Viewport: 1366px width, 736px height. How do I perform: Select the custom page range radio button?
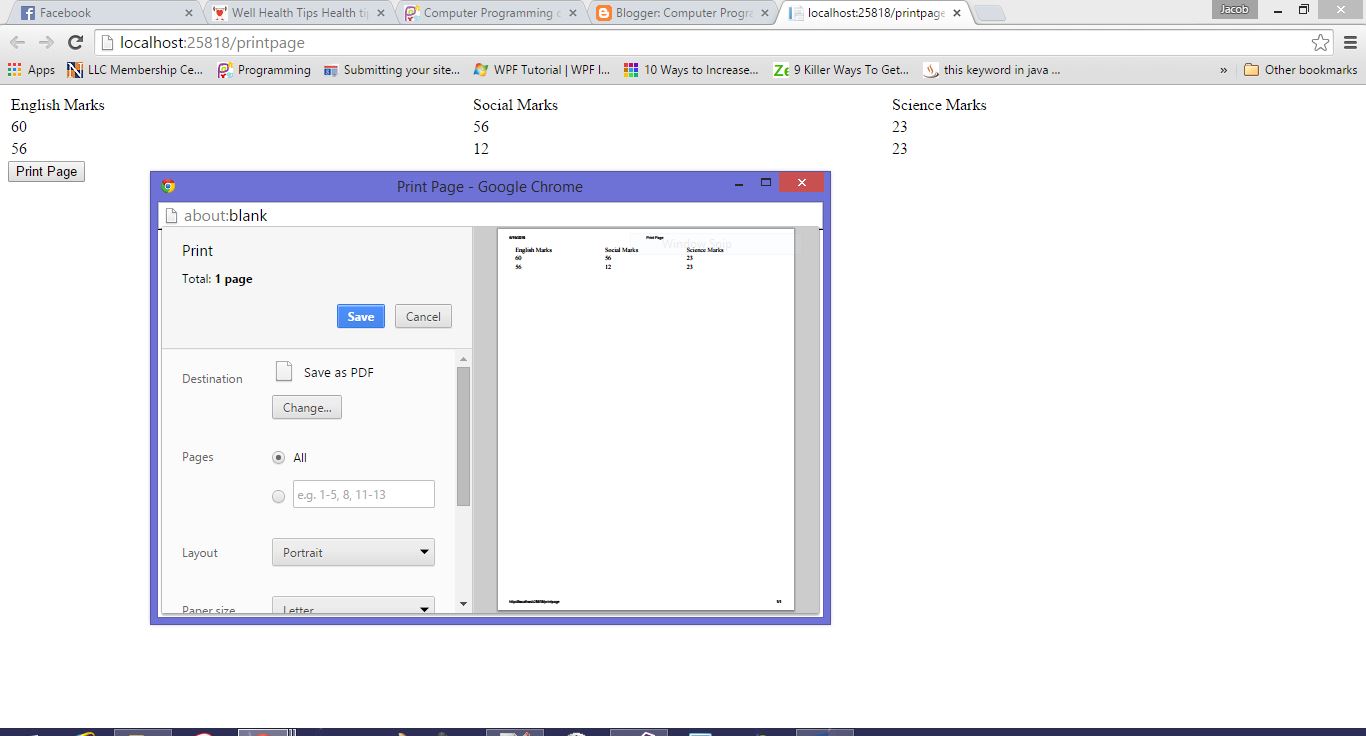(x=279, y=495)
